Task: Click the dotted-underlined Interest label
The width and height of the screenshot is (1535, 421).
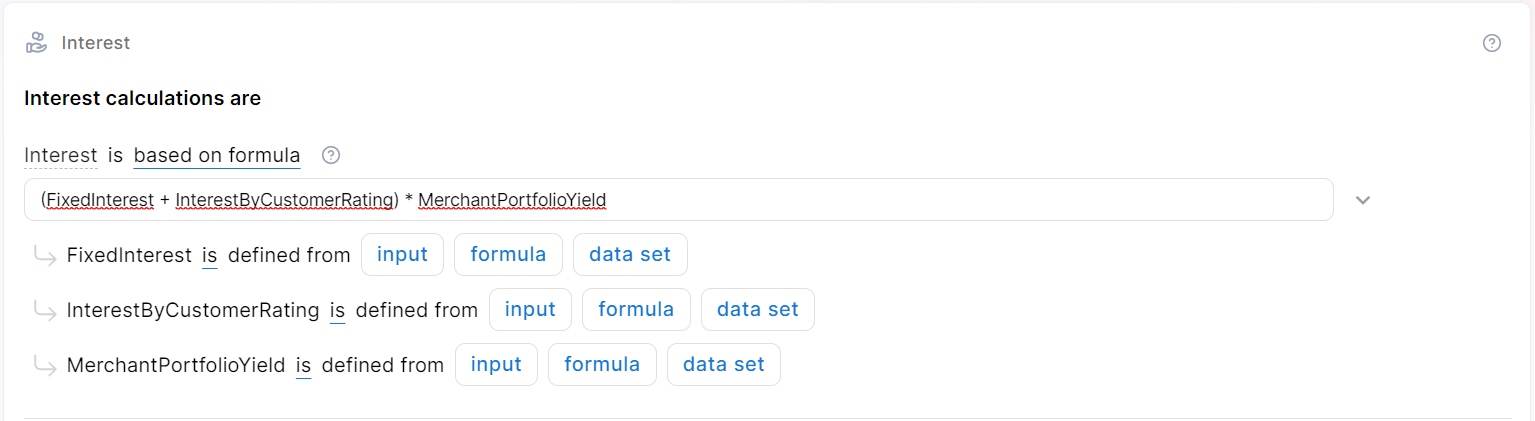Action: click(61, 155)
